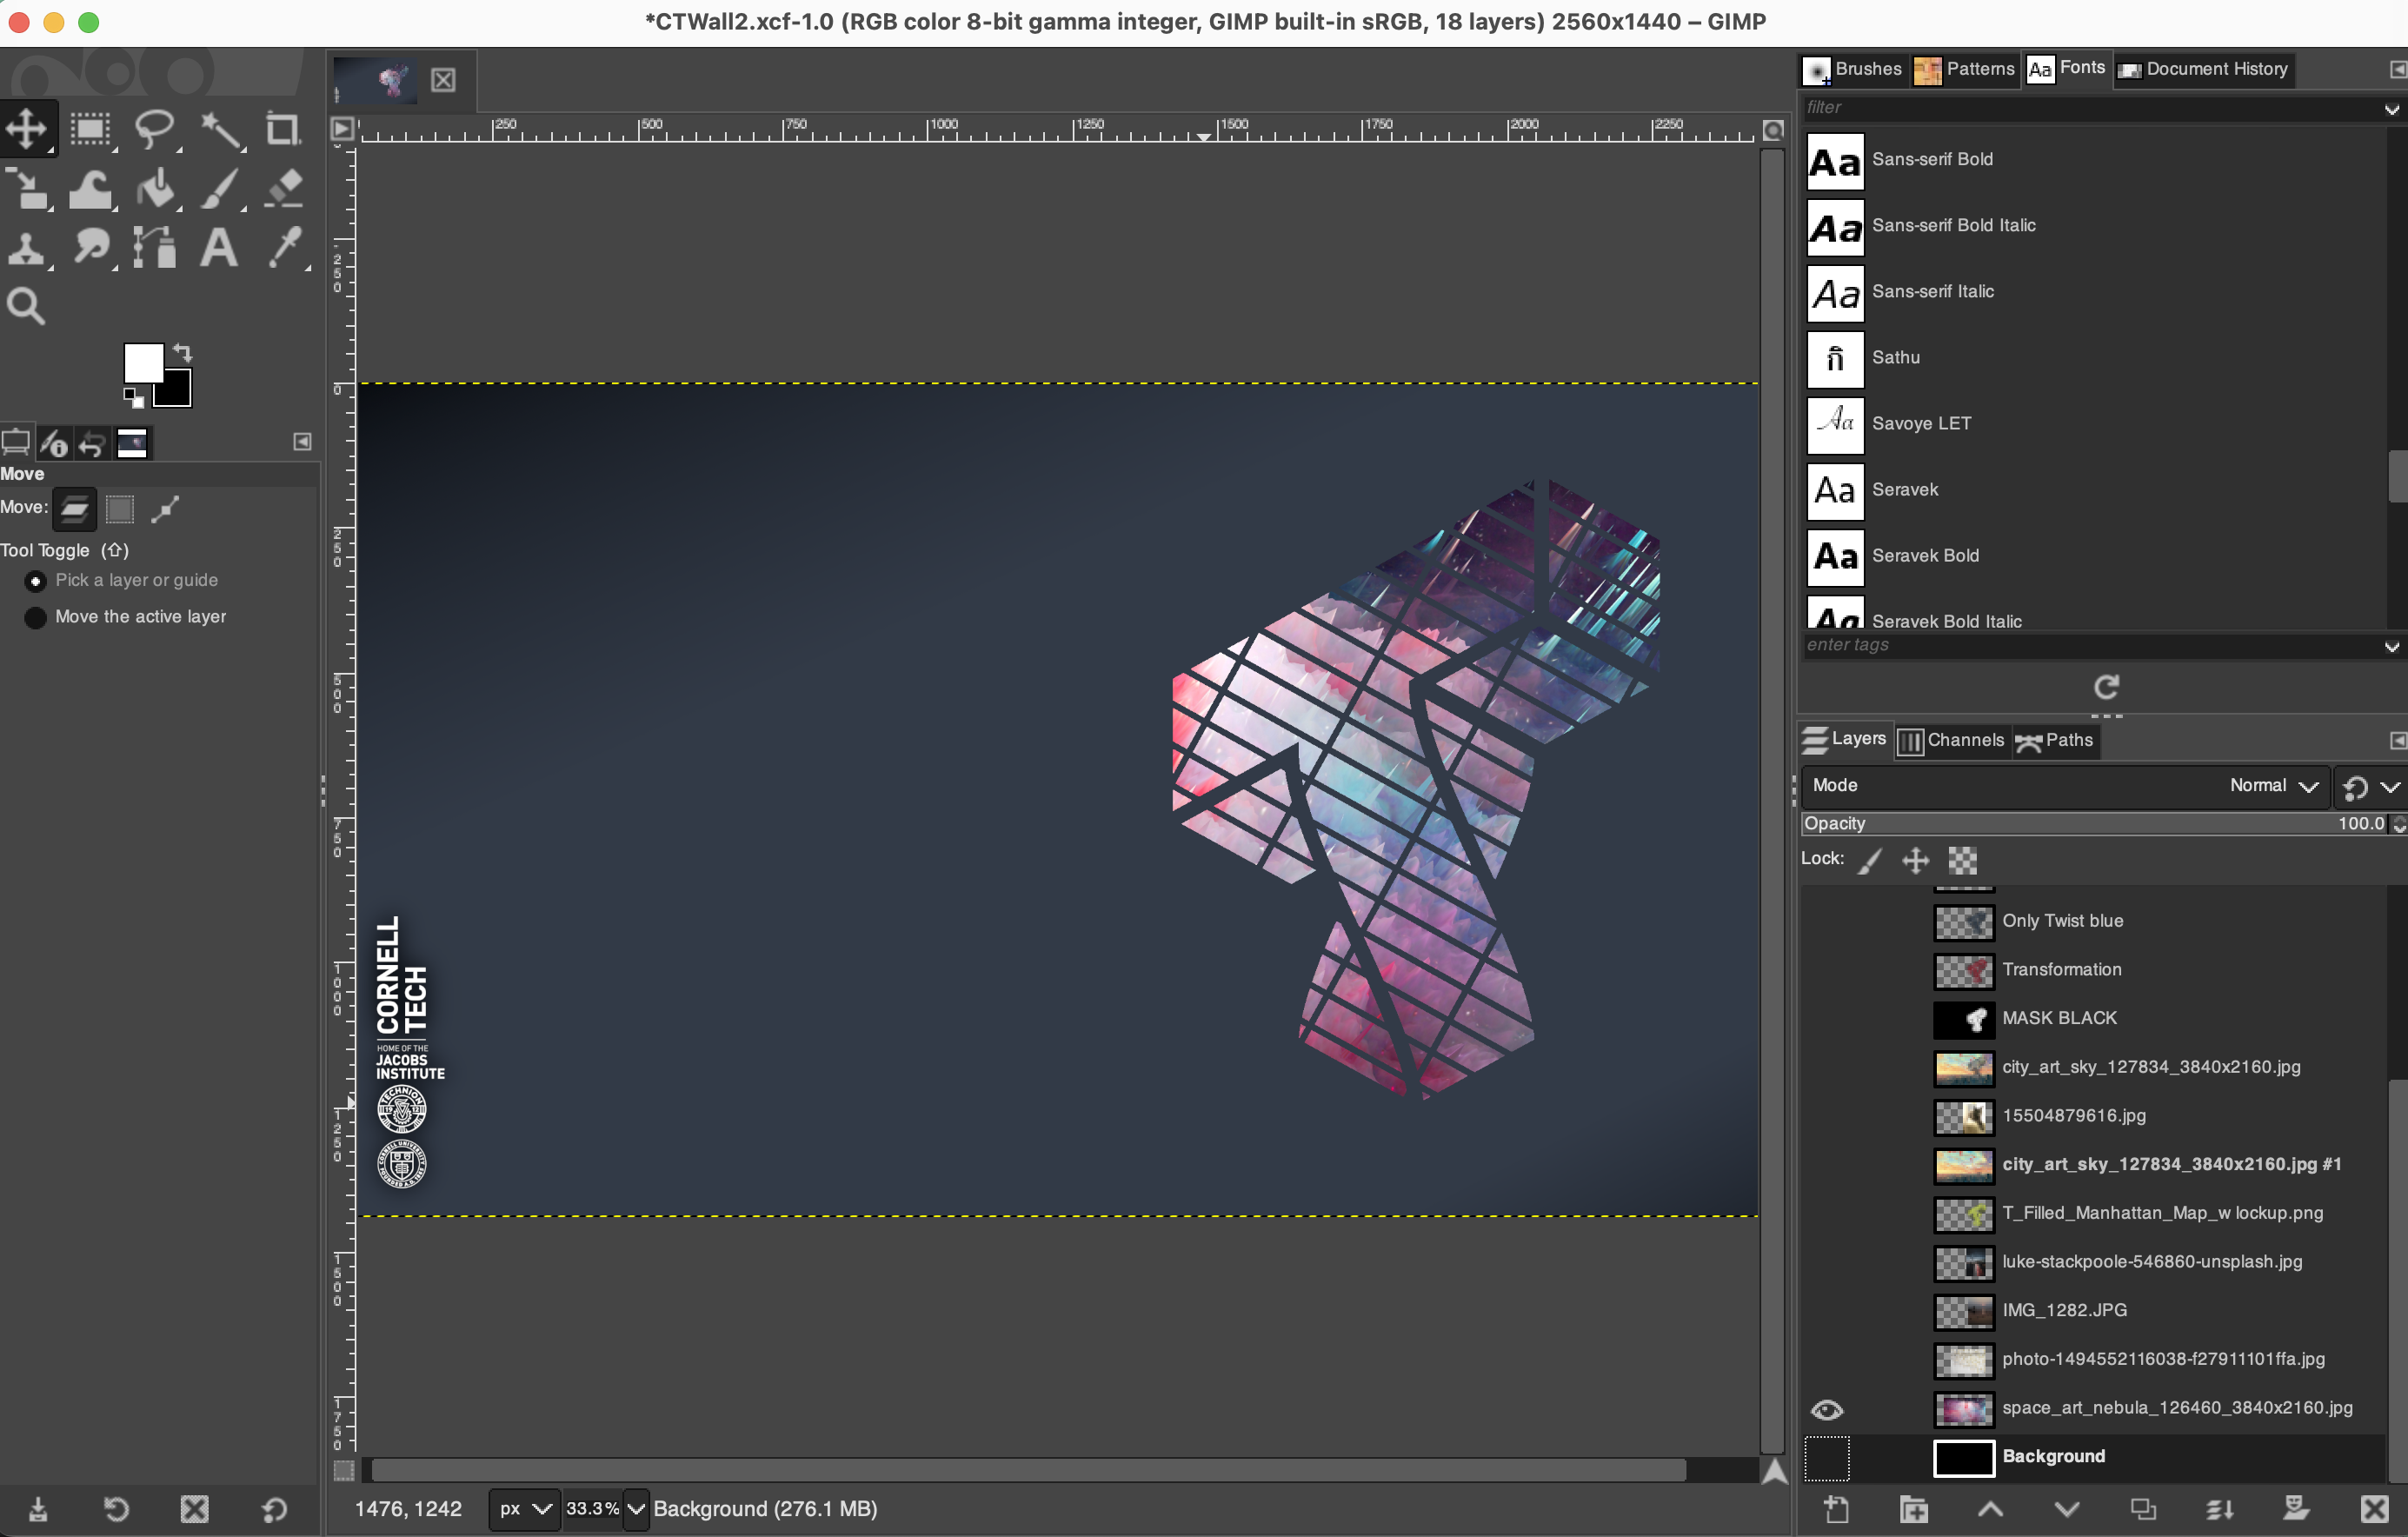Select the Bucket Fill tool

point(155,189)
